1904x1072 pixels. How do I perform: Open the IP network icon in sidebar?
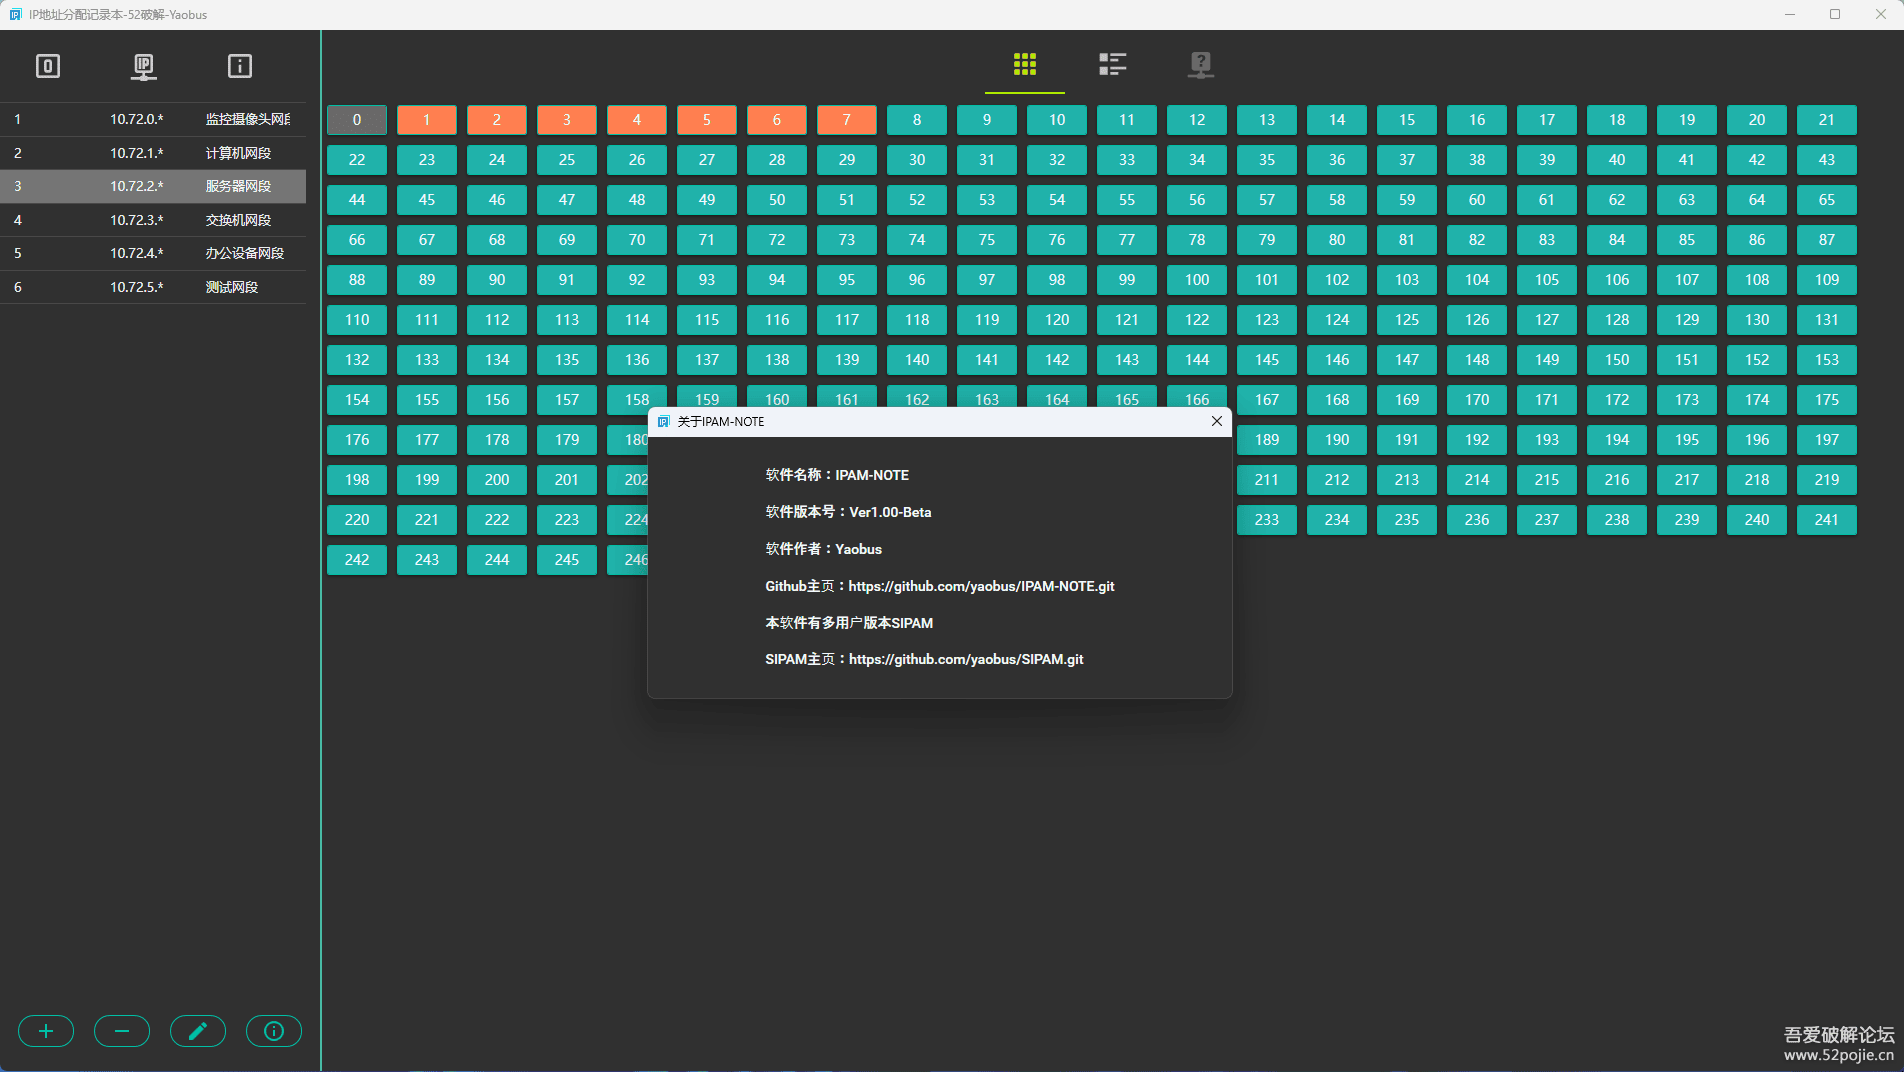tap(144, 67)
